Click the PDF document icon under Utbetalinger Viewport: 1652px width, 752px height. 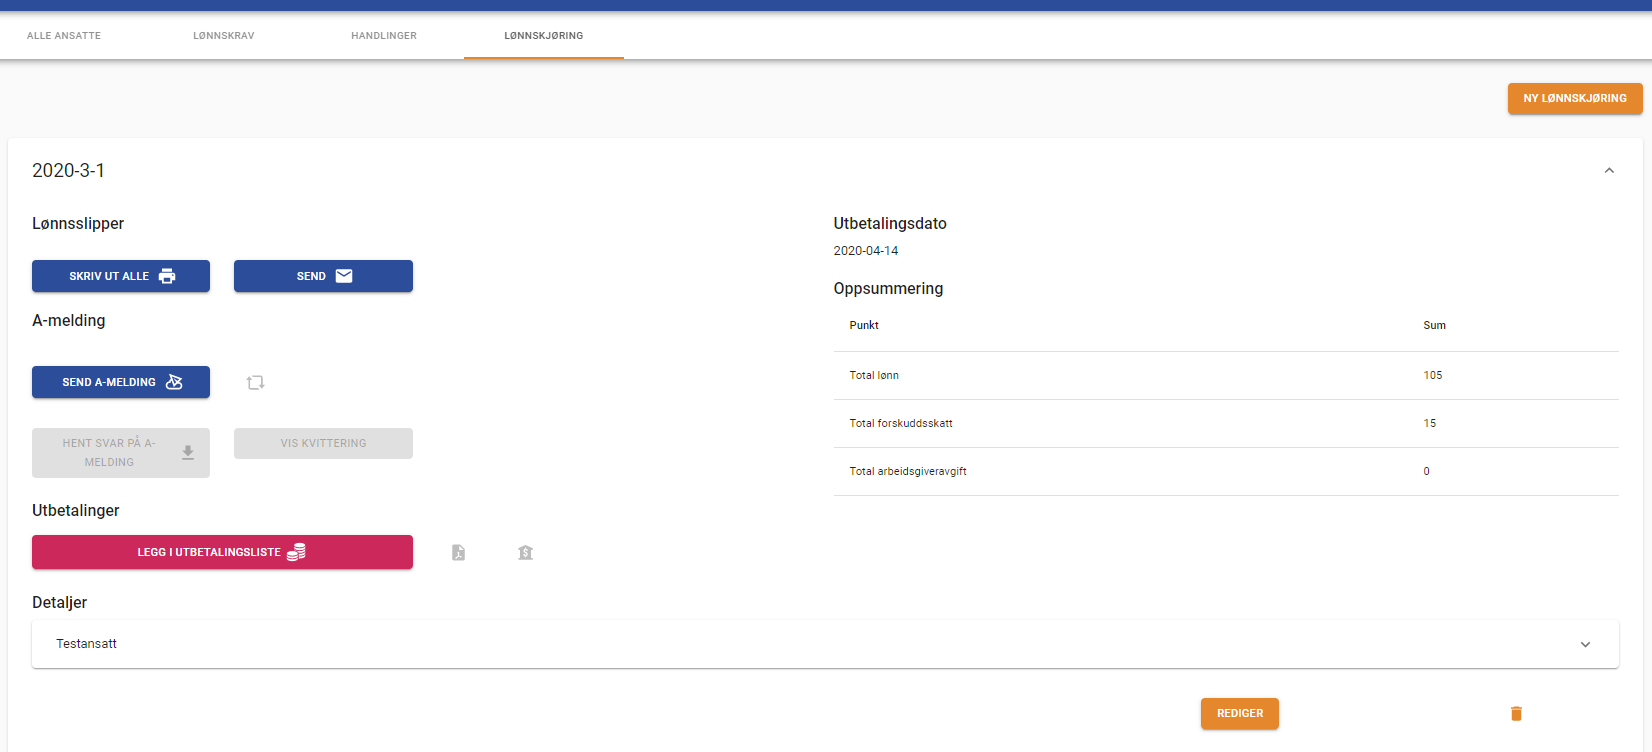pos(458,552)
